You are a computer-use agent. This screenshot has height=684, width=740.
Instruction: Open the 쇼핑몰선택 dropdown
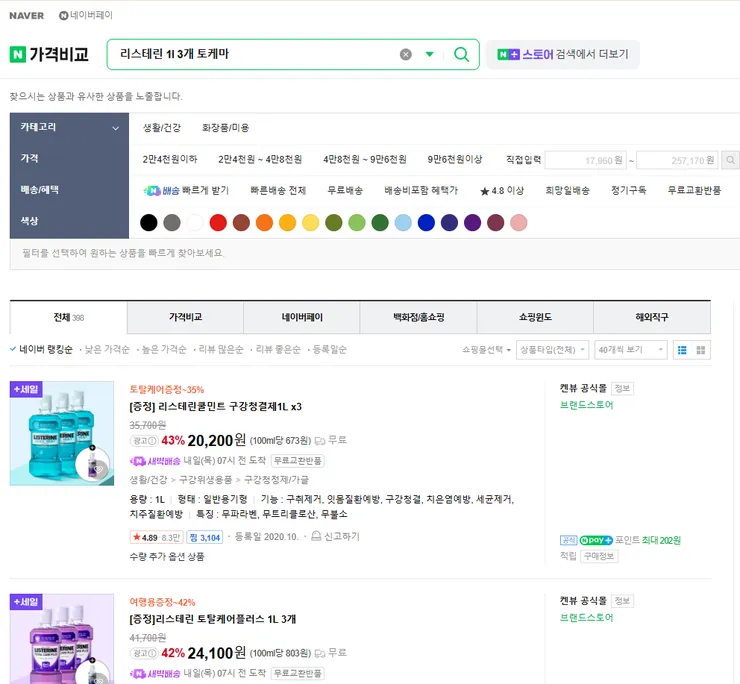click(x=486, y=350)
